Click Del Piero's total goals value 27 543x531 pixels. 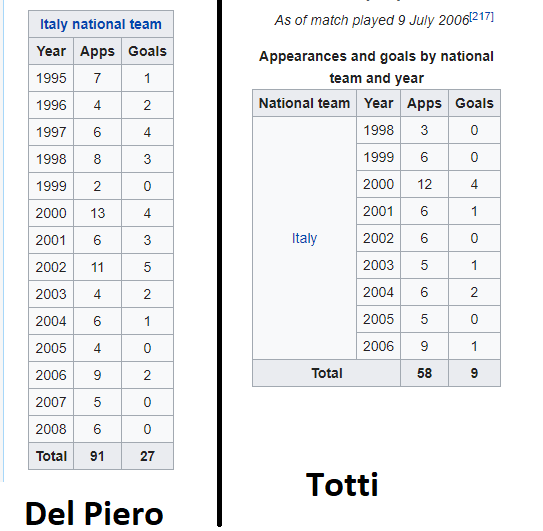coord(148,456)
